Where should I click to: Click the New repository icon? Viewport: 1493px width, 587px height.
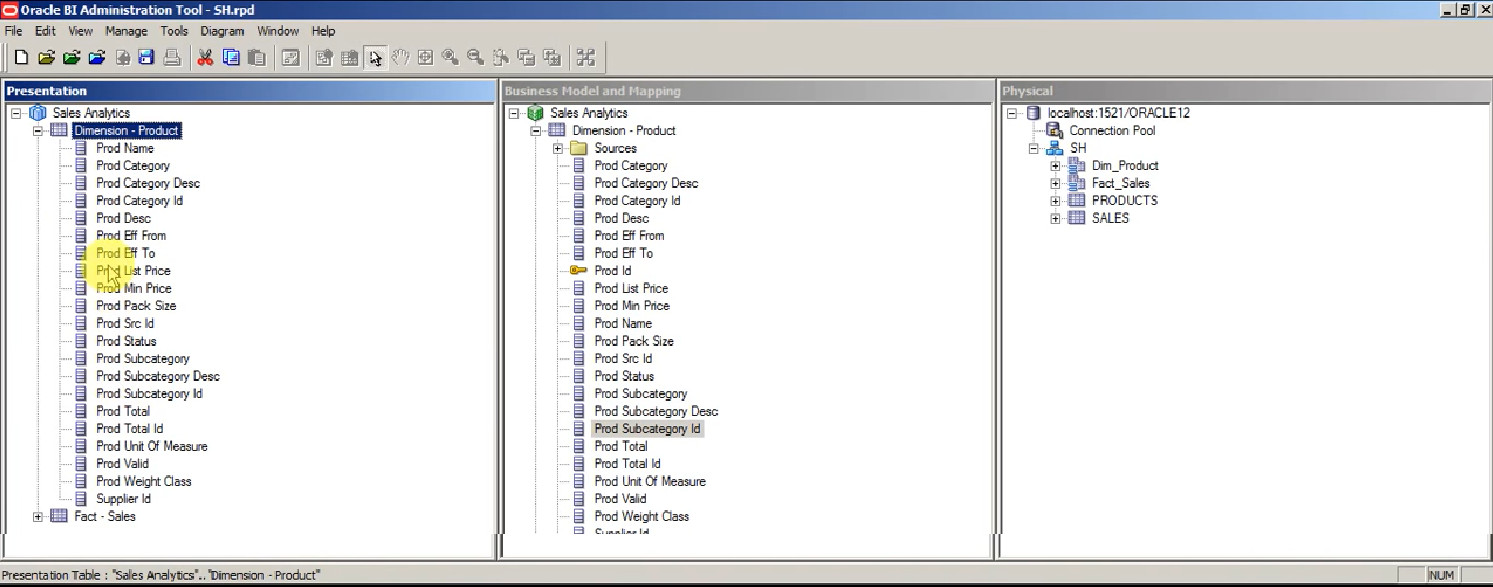20,57
